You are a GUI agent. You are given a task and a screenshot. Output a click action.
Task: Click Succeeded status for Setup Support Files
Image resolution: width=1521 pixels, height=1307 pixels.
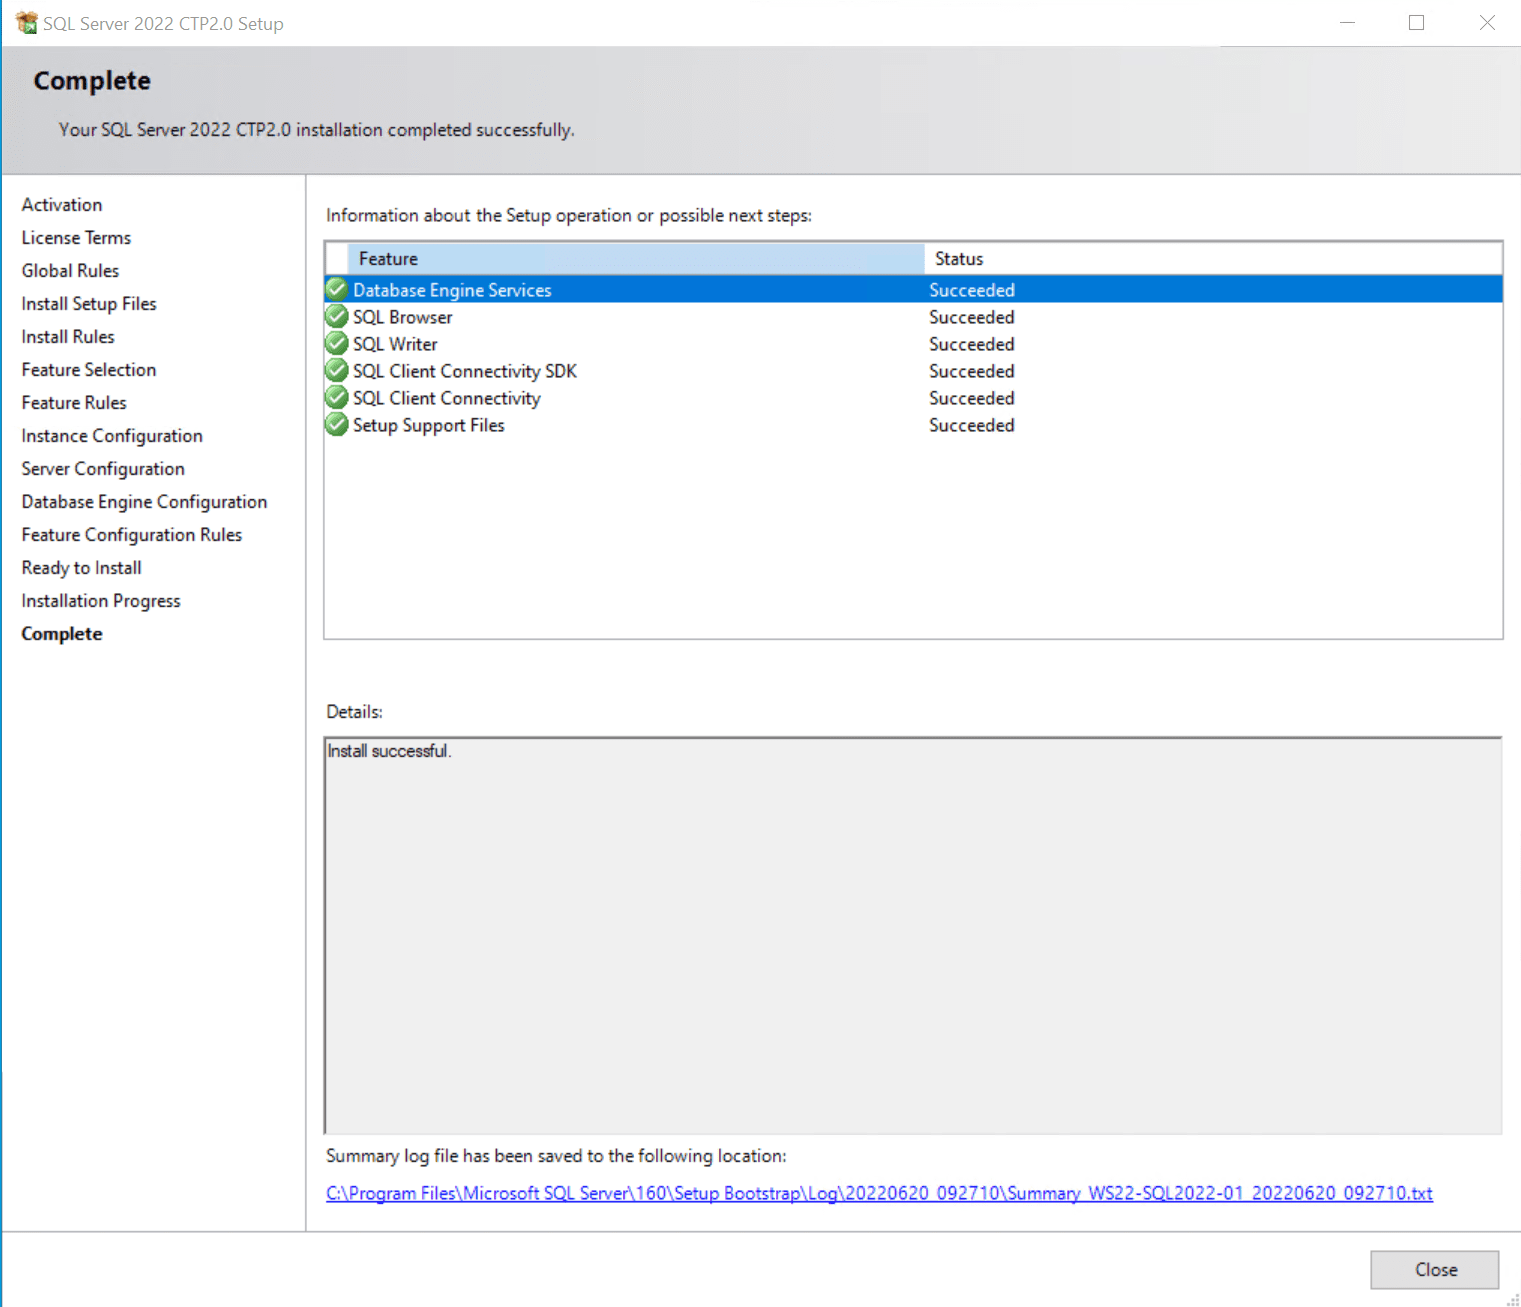click(971, 425)
